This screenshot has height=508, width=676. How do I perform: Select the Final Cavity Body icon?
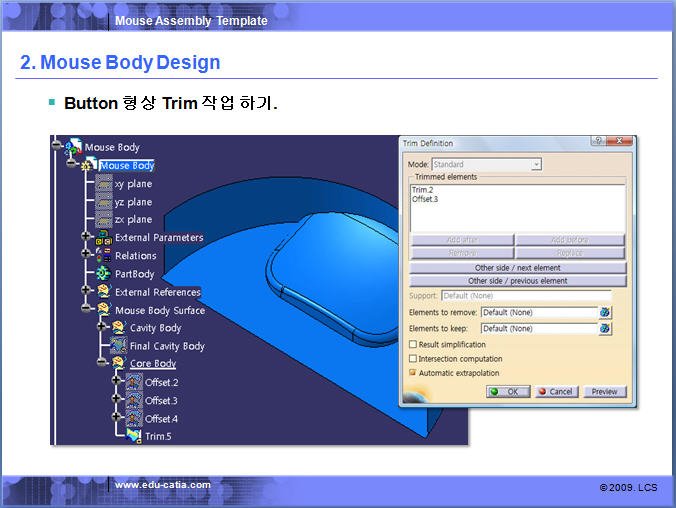118,346
